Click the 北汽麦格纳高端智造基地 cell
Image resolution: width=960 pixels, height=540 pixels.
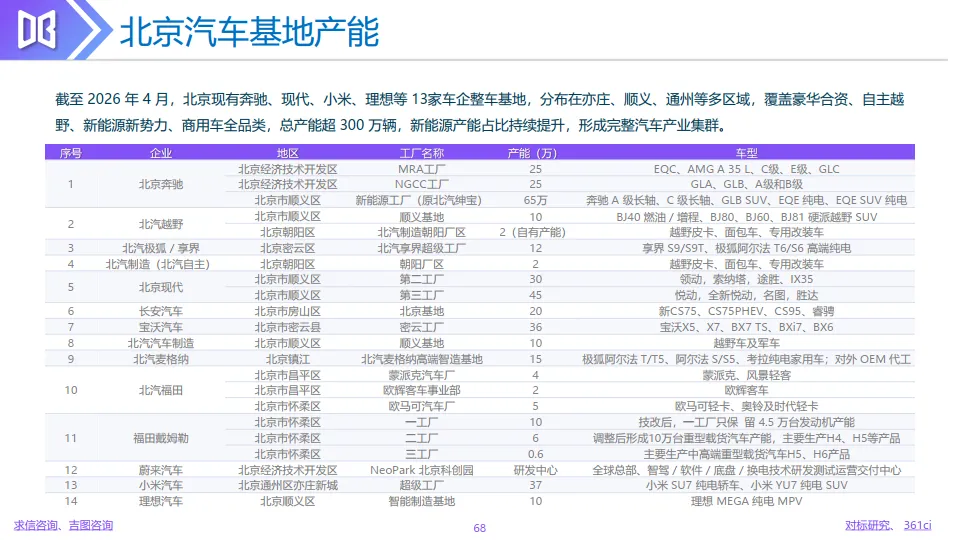421,359
